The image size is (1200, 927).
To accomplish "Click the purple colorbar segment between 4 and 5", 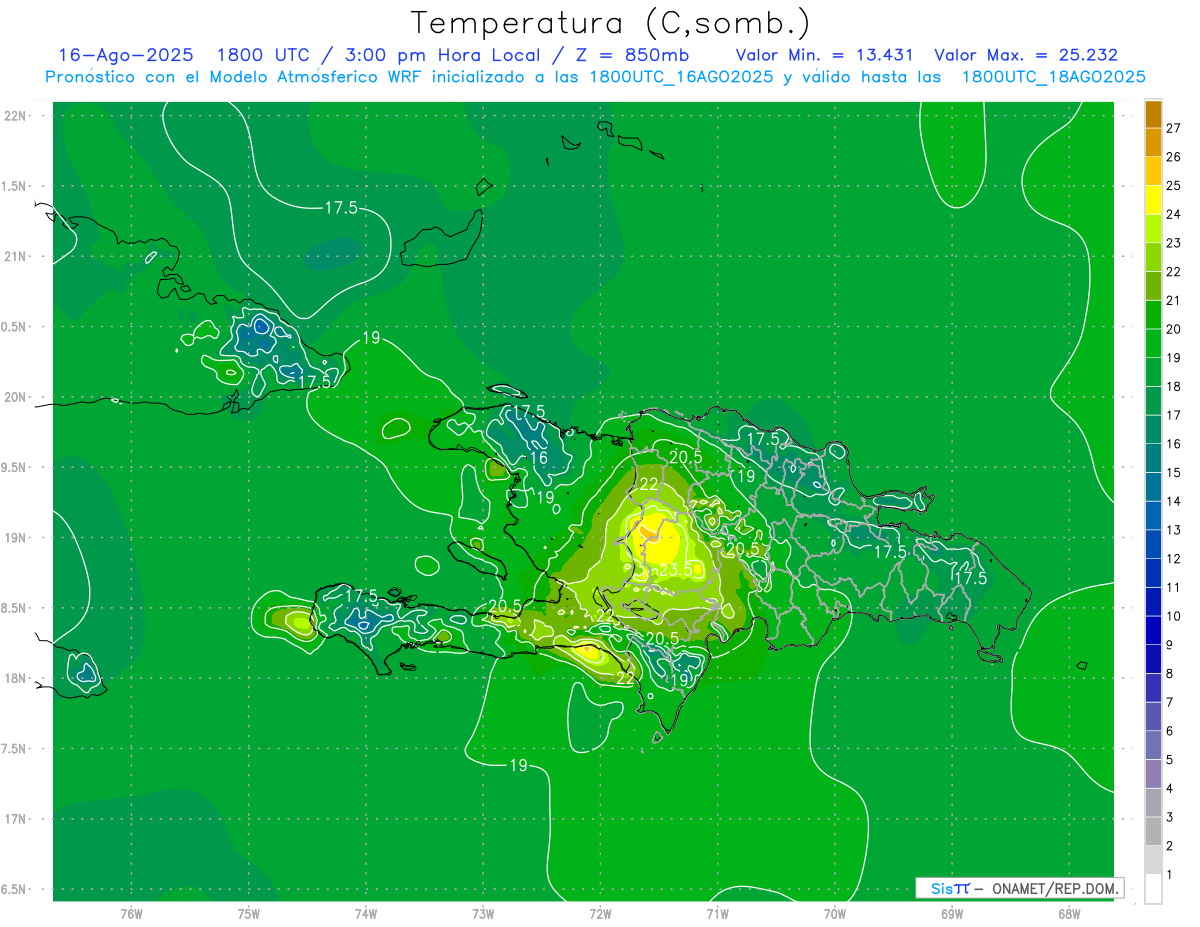I will (1153, 774).
